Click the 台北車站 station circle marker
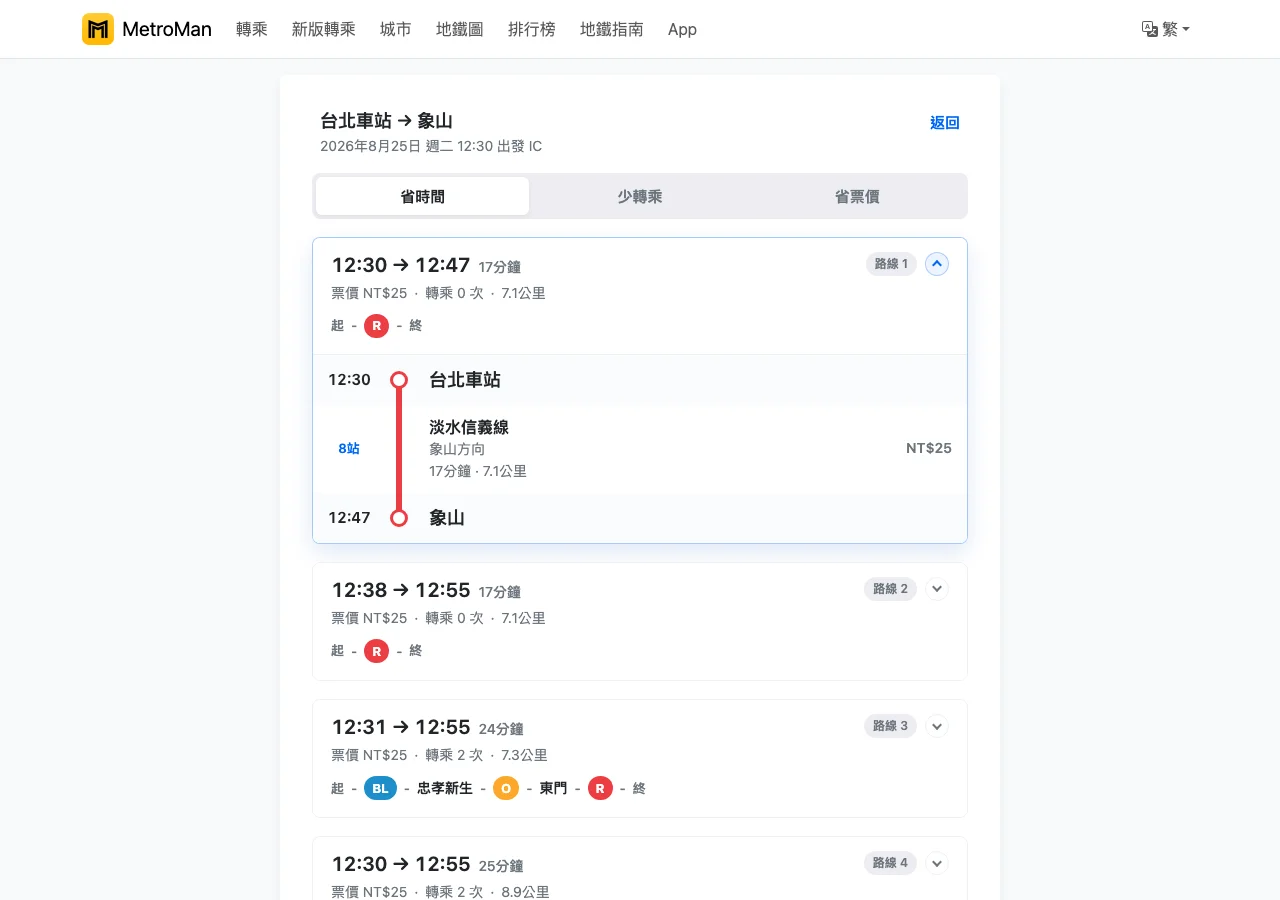 [x=399, y=380]
